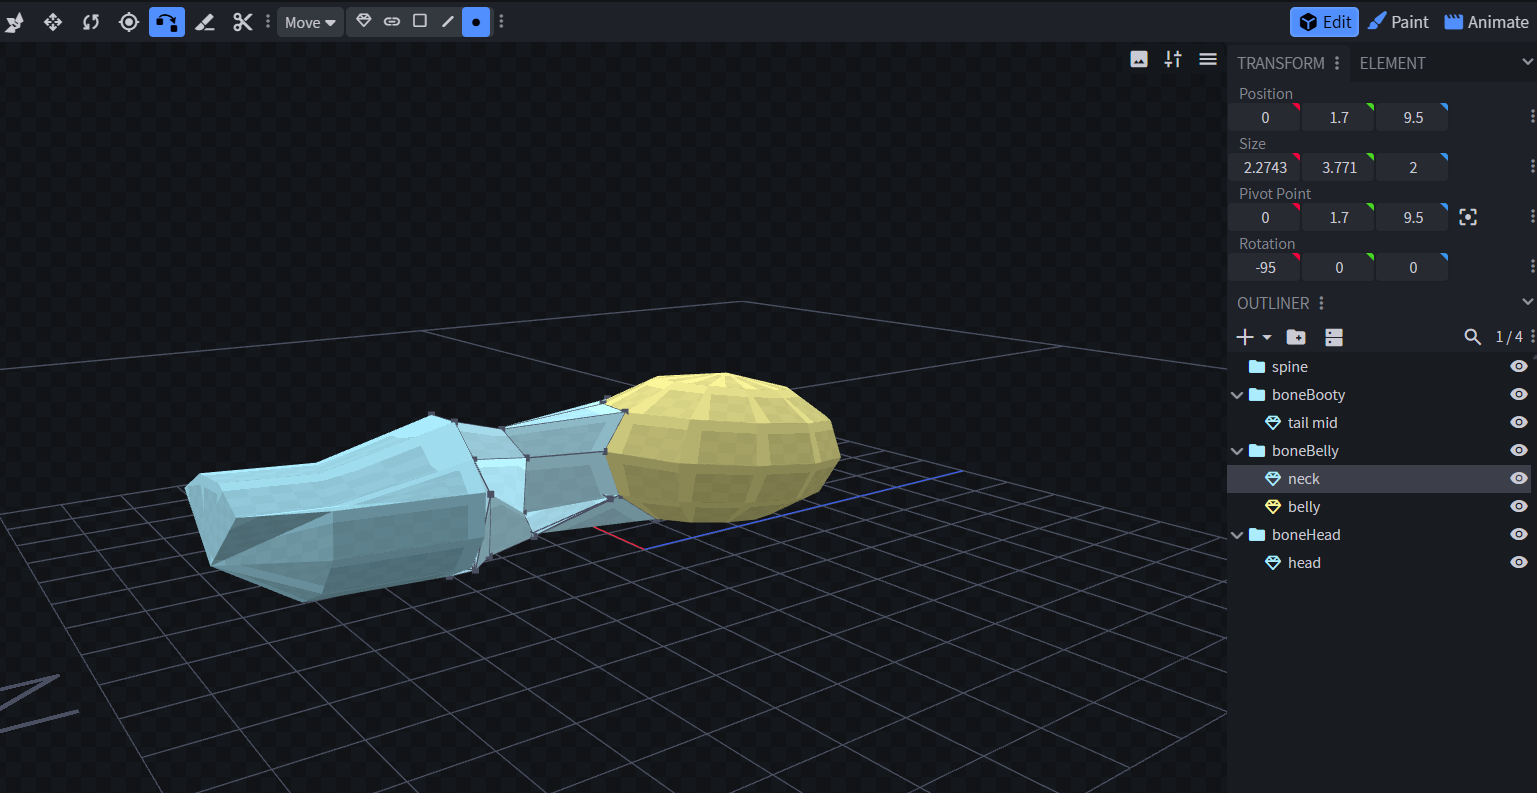Open the Transform panel three-dot menu
1537x793 pixels.
(1337, 63)
